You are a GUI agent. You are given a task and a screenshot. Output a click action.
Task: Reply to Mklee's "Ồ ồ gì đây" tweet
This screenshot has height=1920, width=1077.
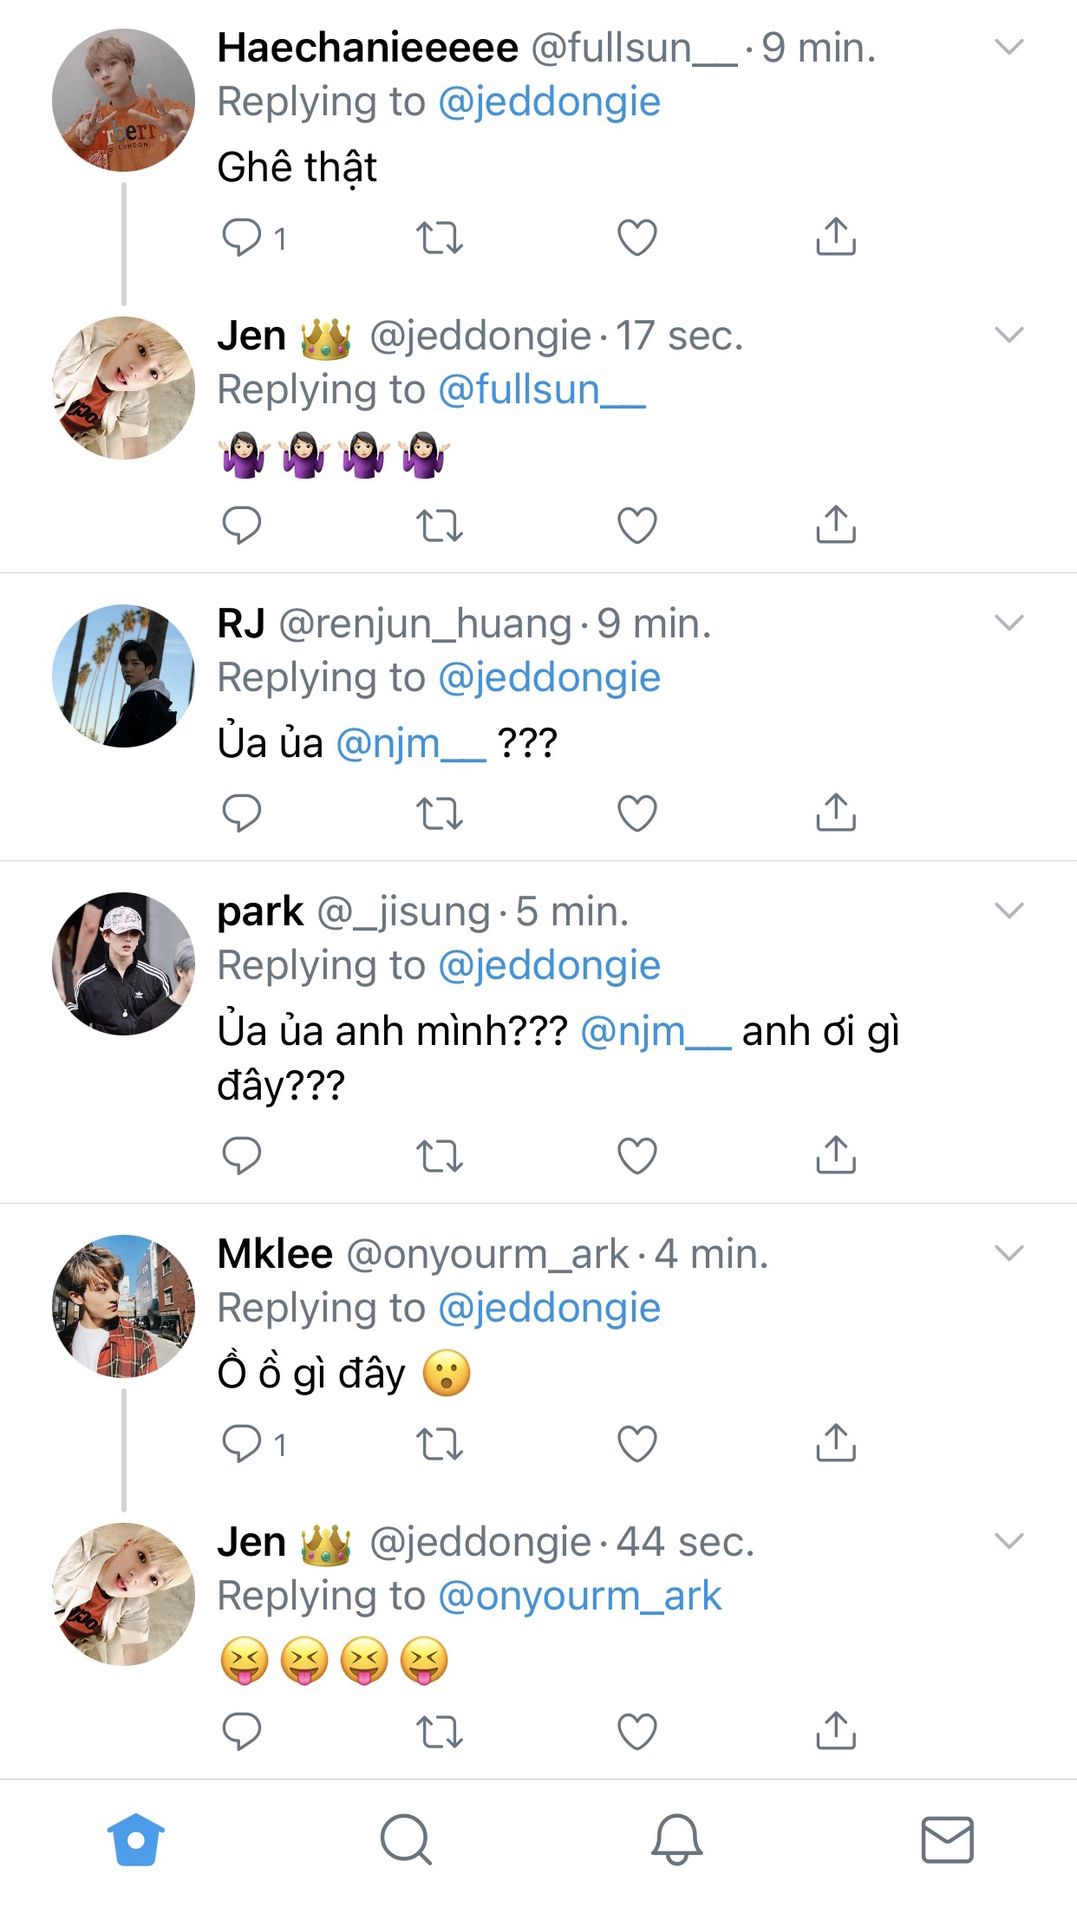(241, 1443)
